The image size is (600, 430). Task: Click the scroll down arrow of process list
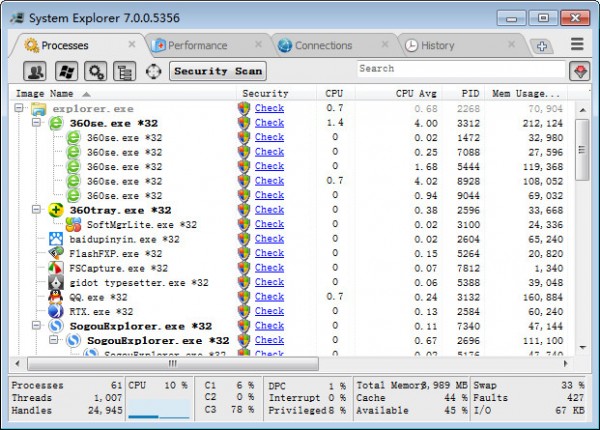click(x=582, y=347)
